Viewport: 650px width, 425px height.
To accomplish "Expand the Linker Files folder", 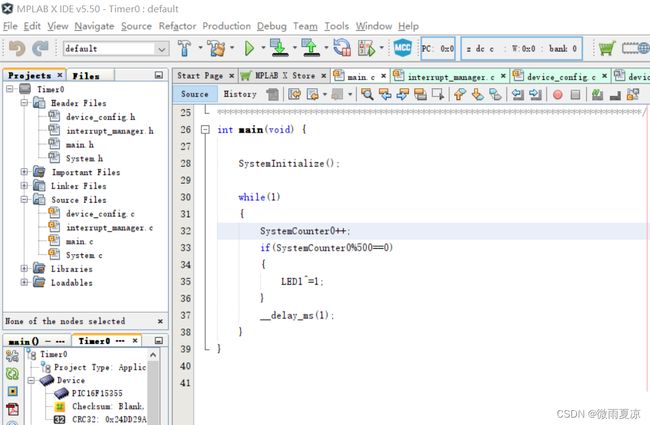I will coord(24,185).
